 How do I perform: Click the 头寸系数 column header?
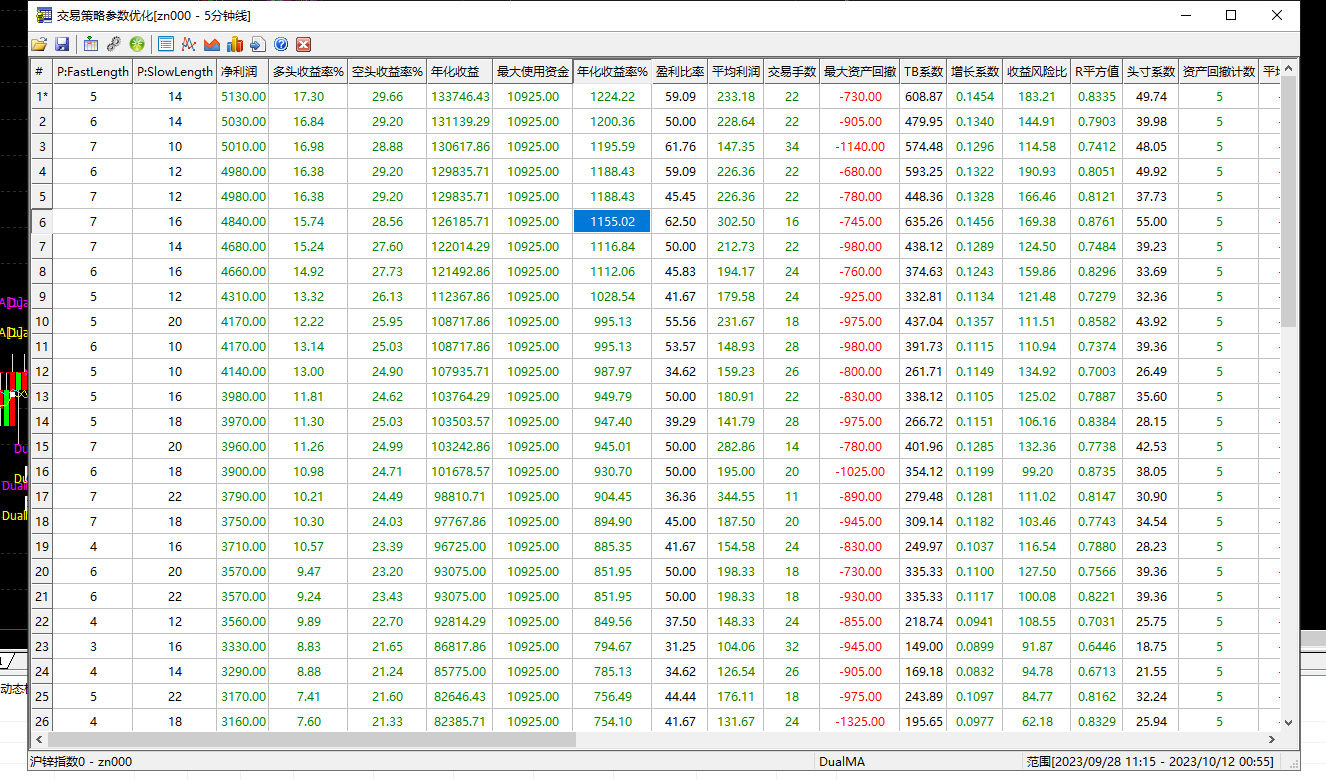(x=1151, y=71)
